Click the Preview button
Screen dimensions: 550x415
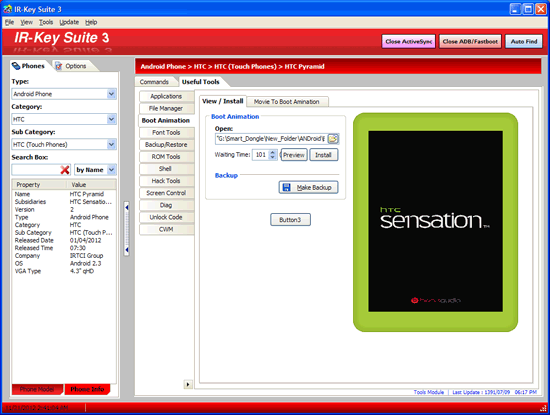click(294, 155)
